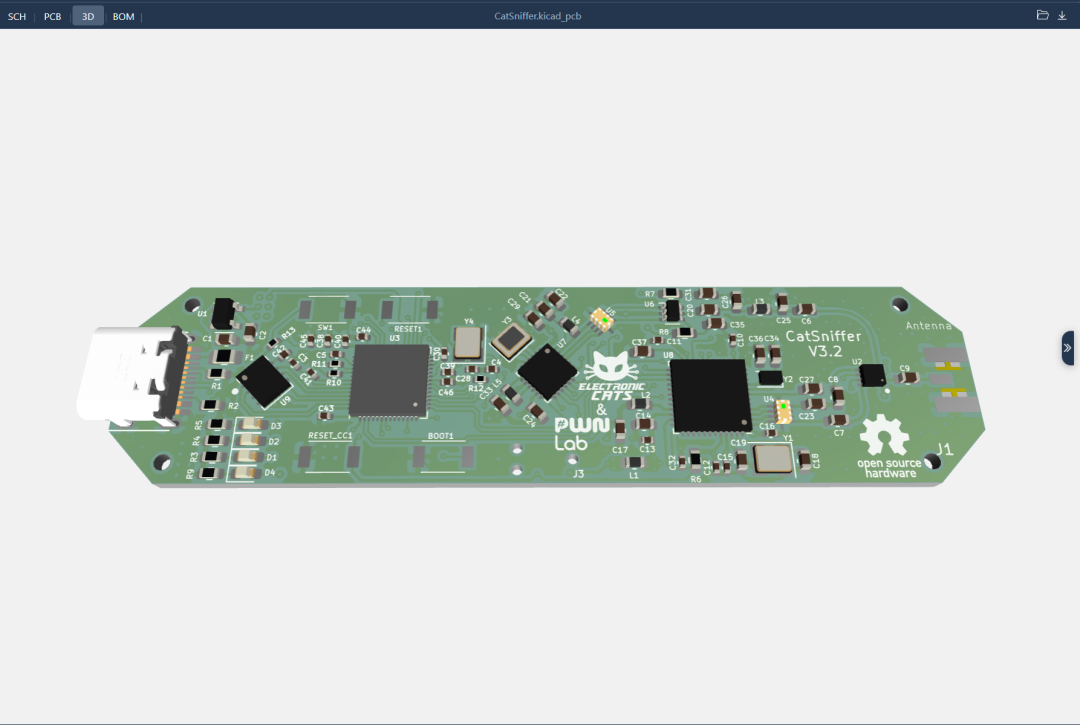Click the CatSniffer.kicad_pcb file title
The height and width of the screenshot is (725, 1080).
[x=538, y=16]
